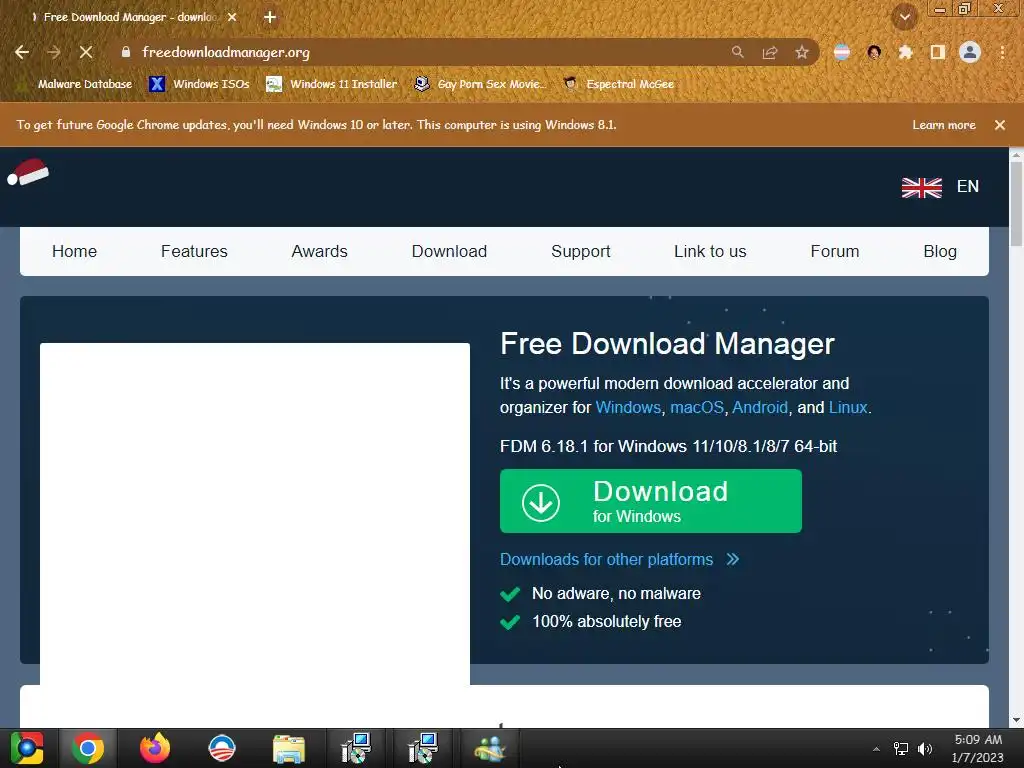1024x768 pixels.
Task: Open the Obama-logo app in taskbar
Action: point(221,748)
